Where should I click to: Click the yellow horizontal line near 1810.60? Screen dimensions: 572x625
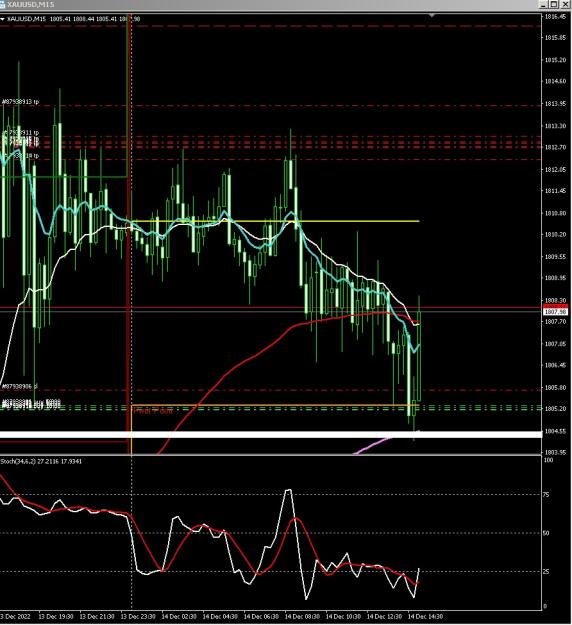(x=275, y=221)
